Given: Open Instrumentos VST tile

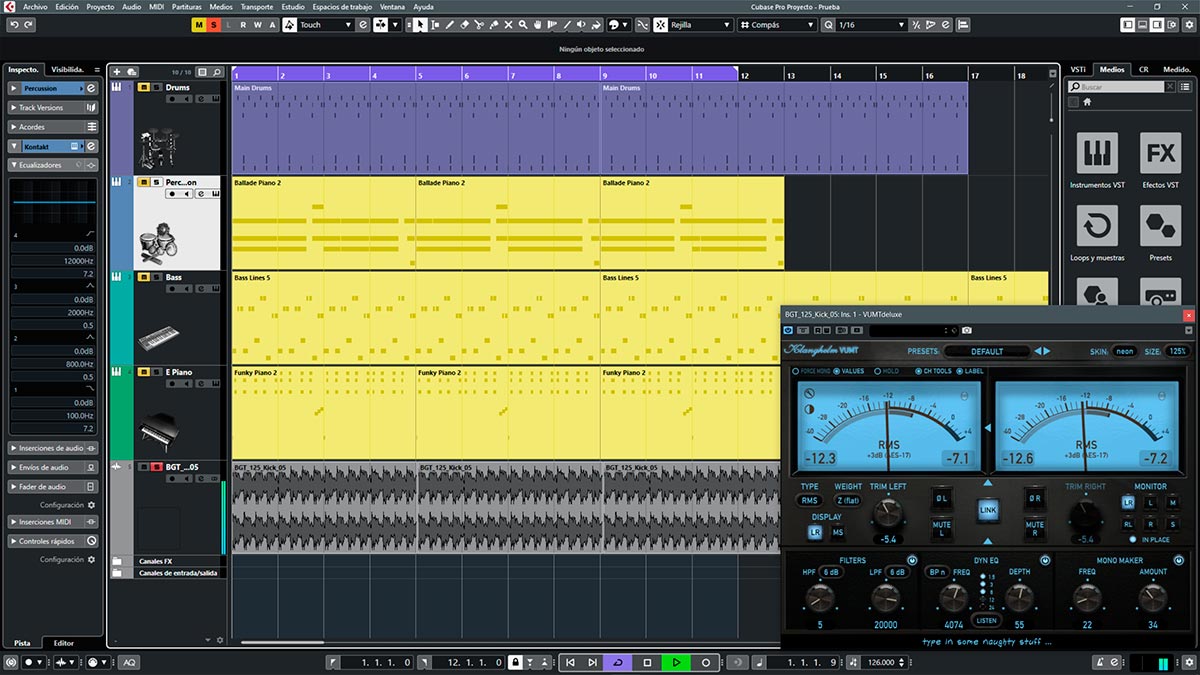Looking at the screenshot, I should (x=1097, y=153).
